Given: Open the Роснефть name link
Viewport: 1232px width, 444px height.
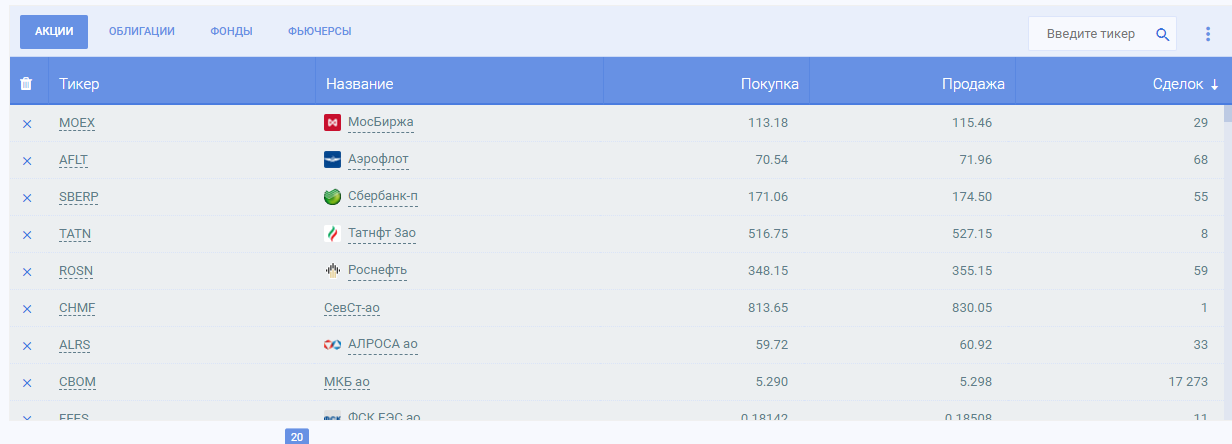Looking at the screenshot, I should click(377, 270).
